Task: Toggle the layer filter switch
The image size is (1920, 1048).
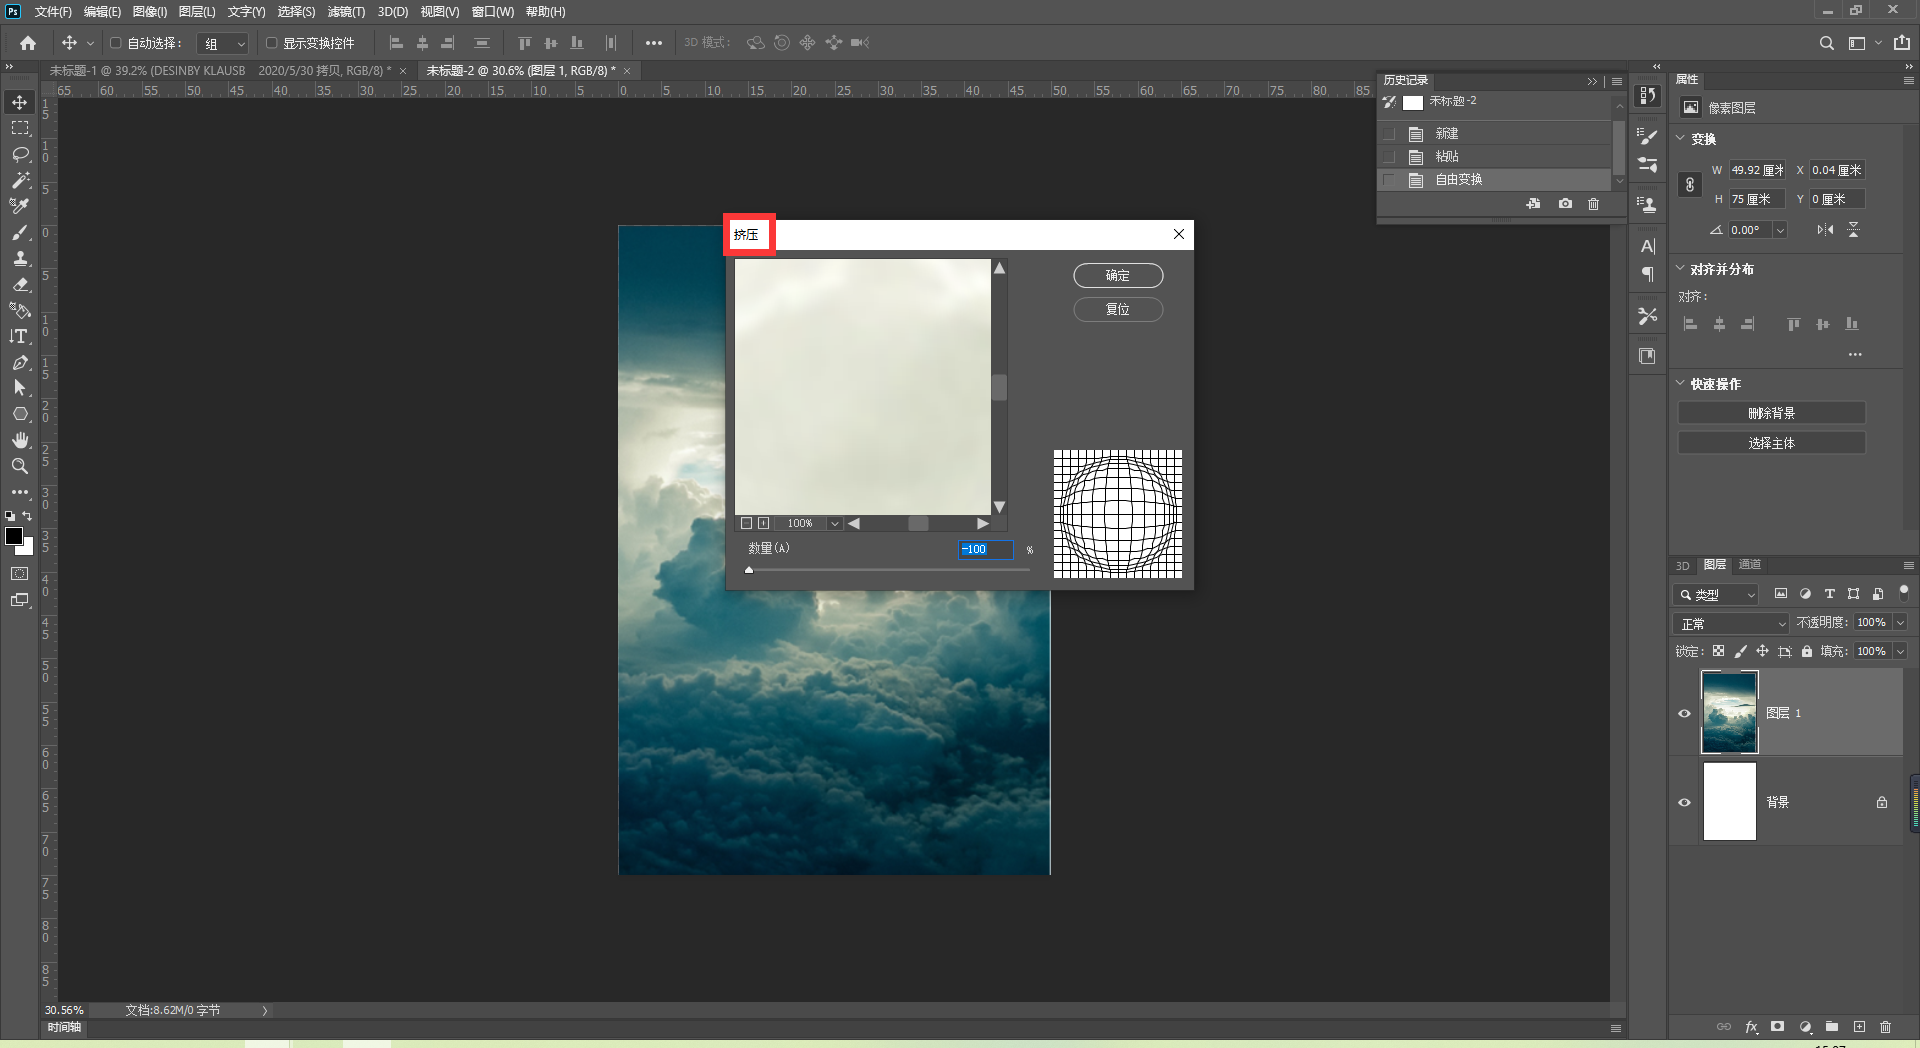Action: click(x=1904, y=592)
